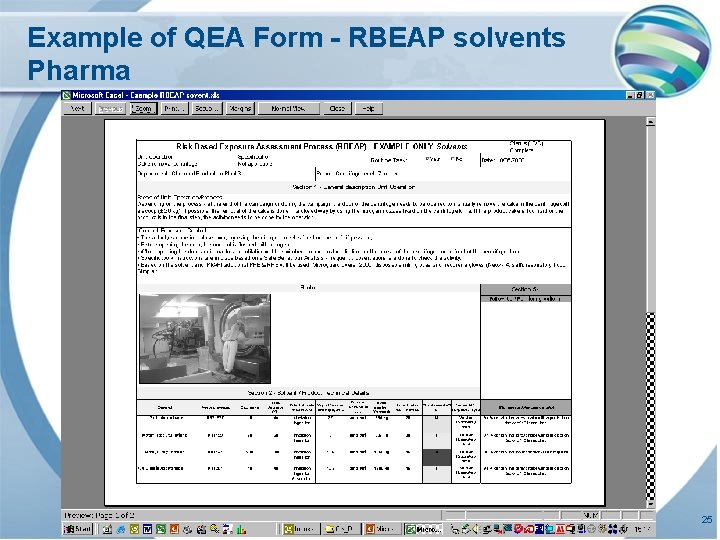Show Margins in the print preview
This screenshot has height=540, width=720.
click(x=240, y=109)
